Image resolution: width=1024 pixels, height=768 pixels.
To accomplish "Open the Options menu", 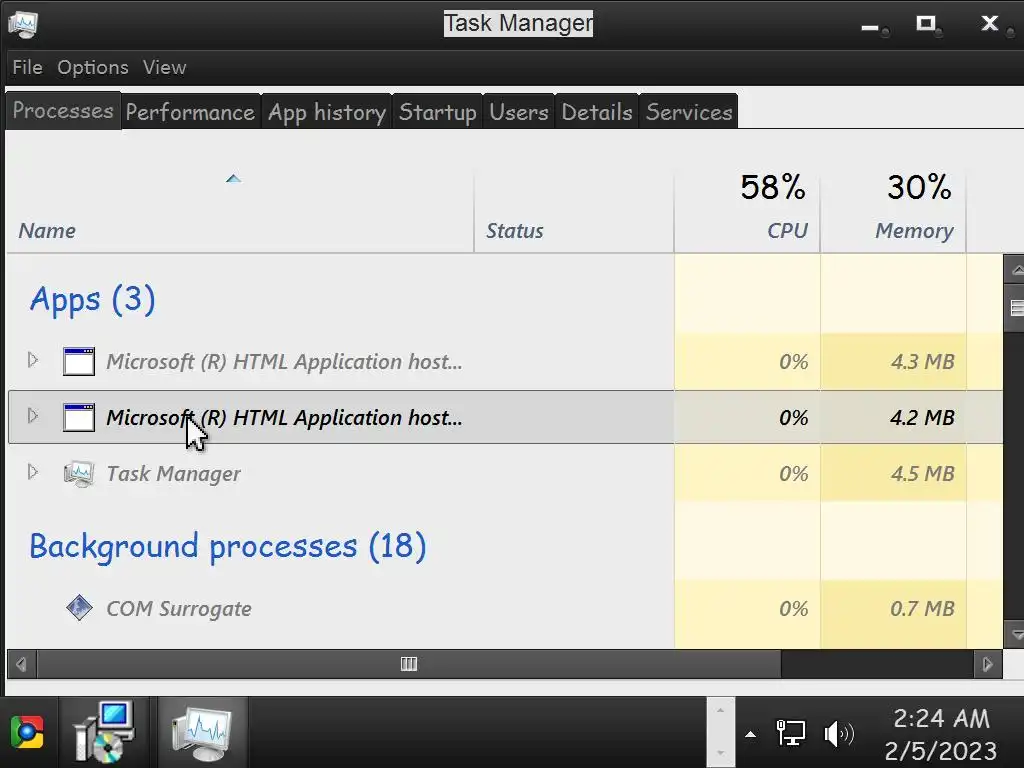I will (x=93, y=67).
